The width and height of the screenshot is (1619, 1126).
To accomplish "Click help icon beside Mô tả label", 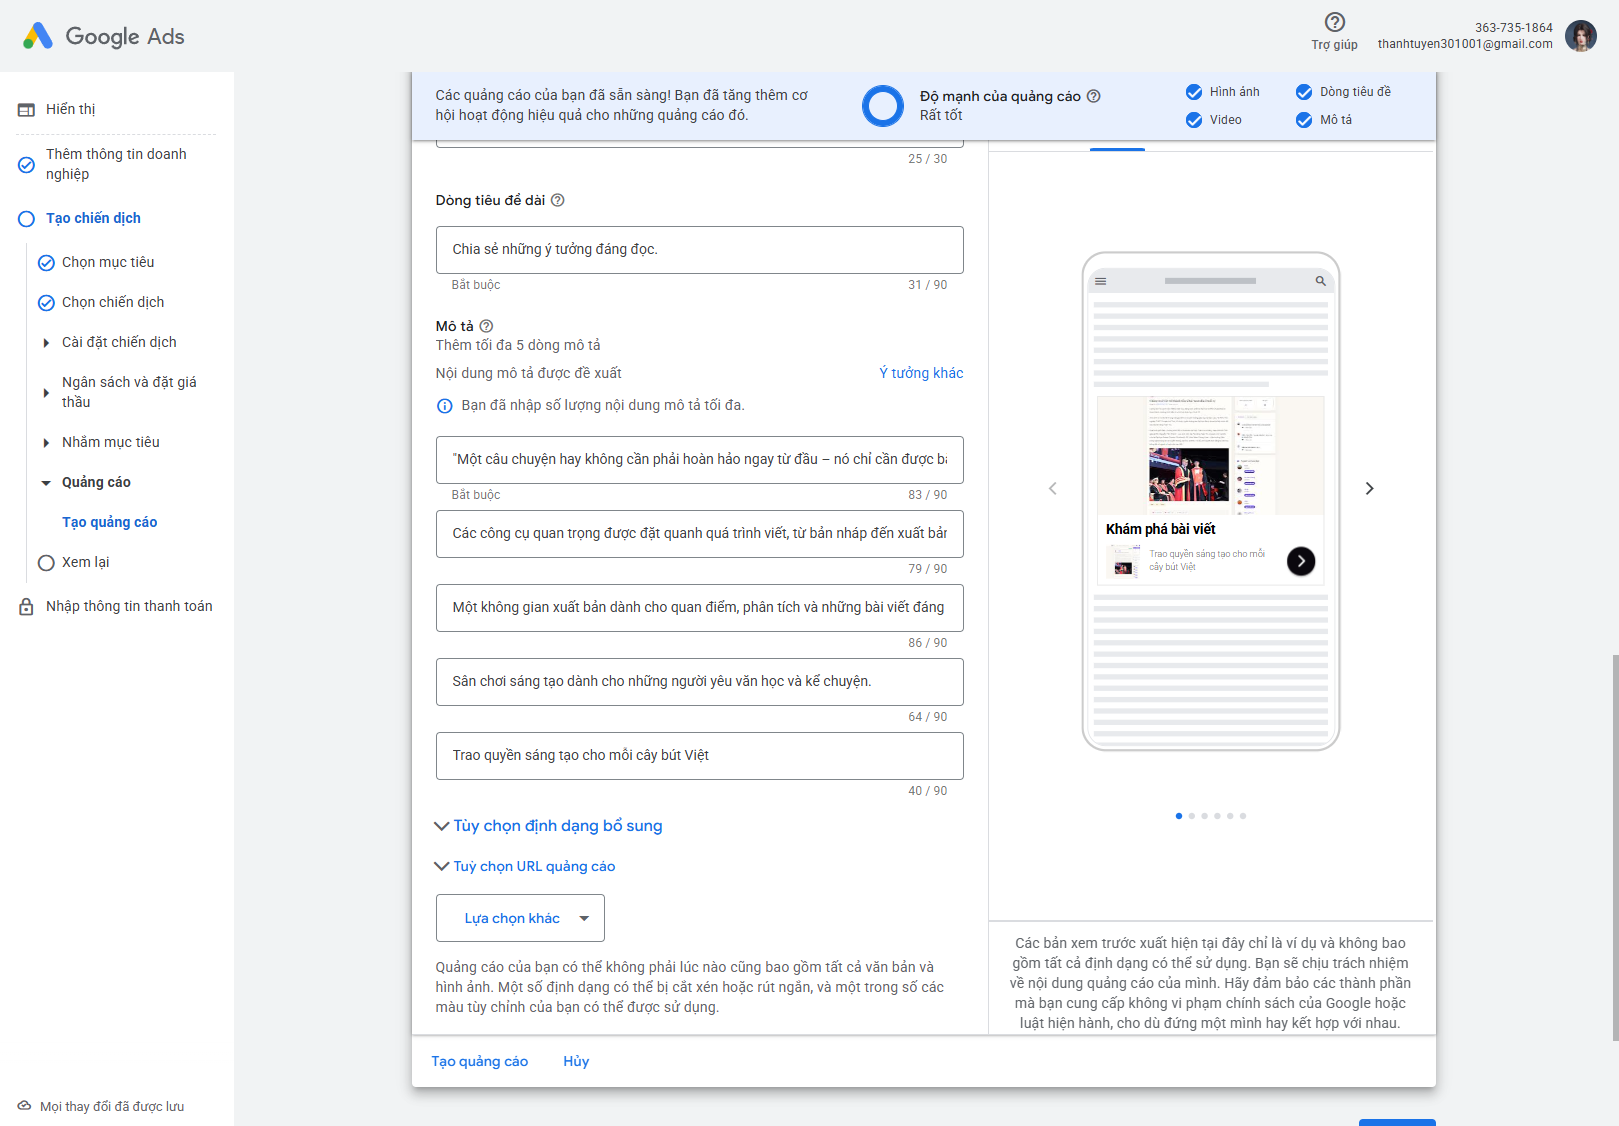I will pyautogui.click(x=486, y=326).
